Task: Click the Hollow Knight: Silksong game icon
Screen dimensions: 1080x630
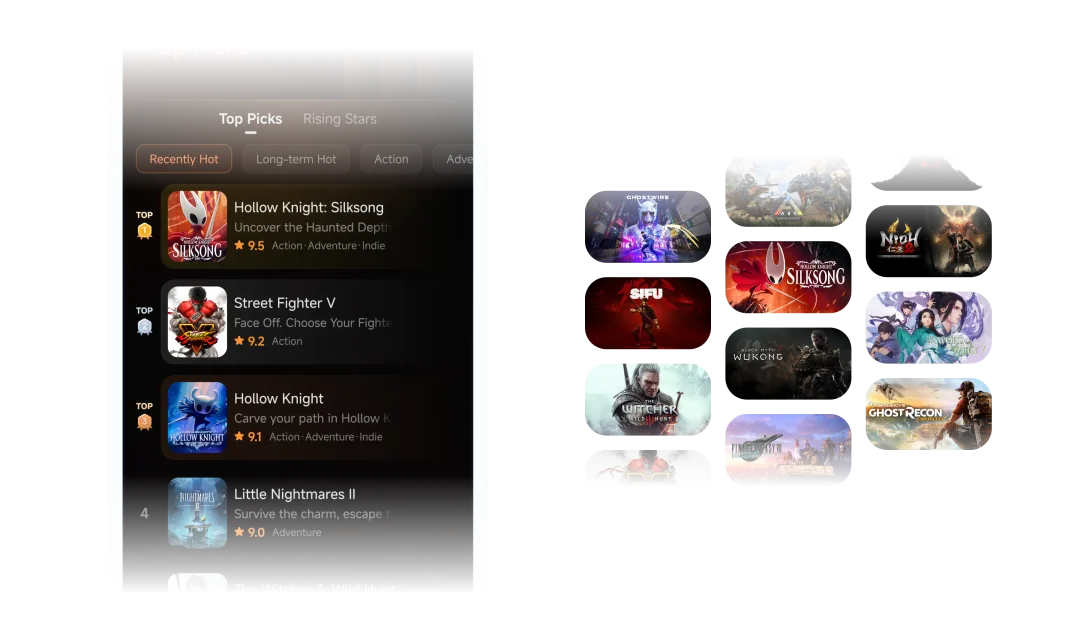Action: 197,226
